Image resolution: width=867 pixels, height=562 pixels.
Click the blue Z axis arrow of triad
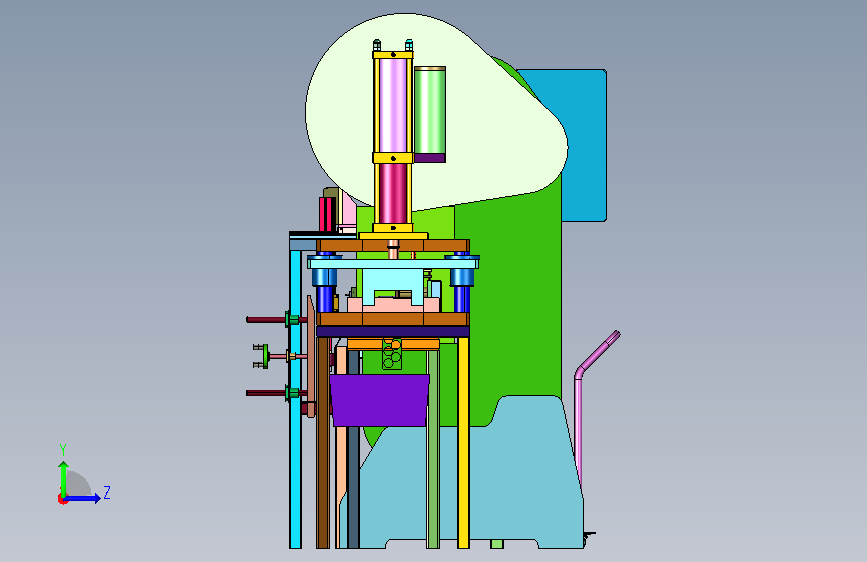83,498
